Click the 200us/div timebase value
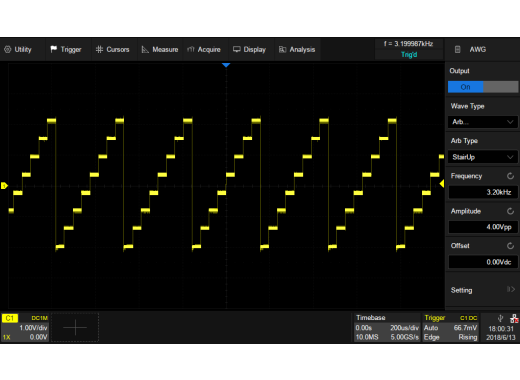 pyautogui.click(x=404, y=328)
